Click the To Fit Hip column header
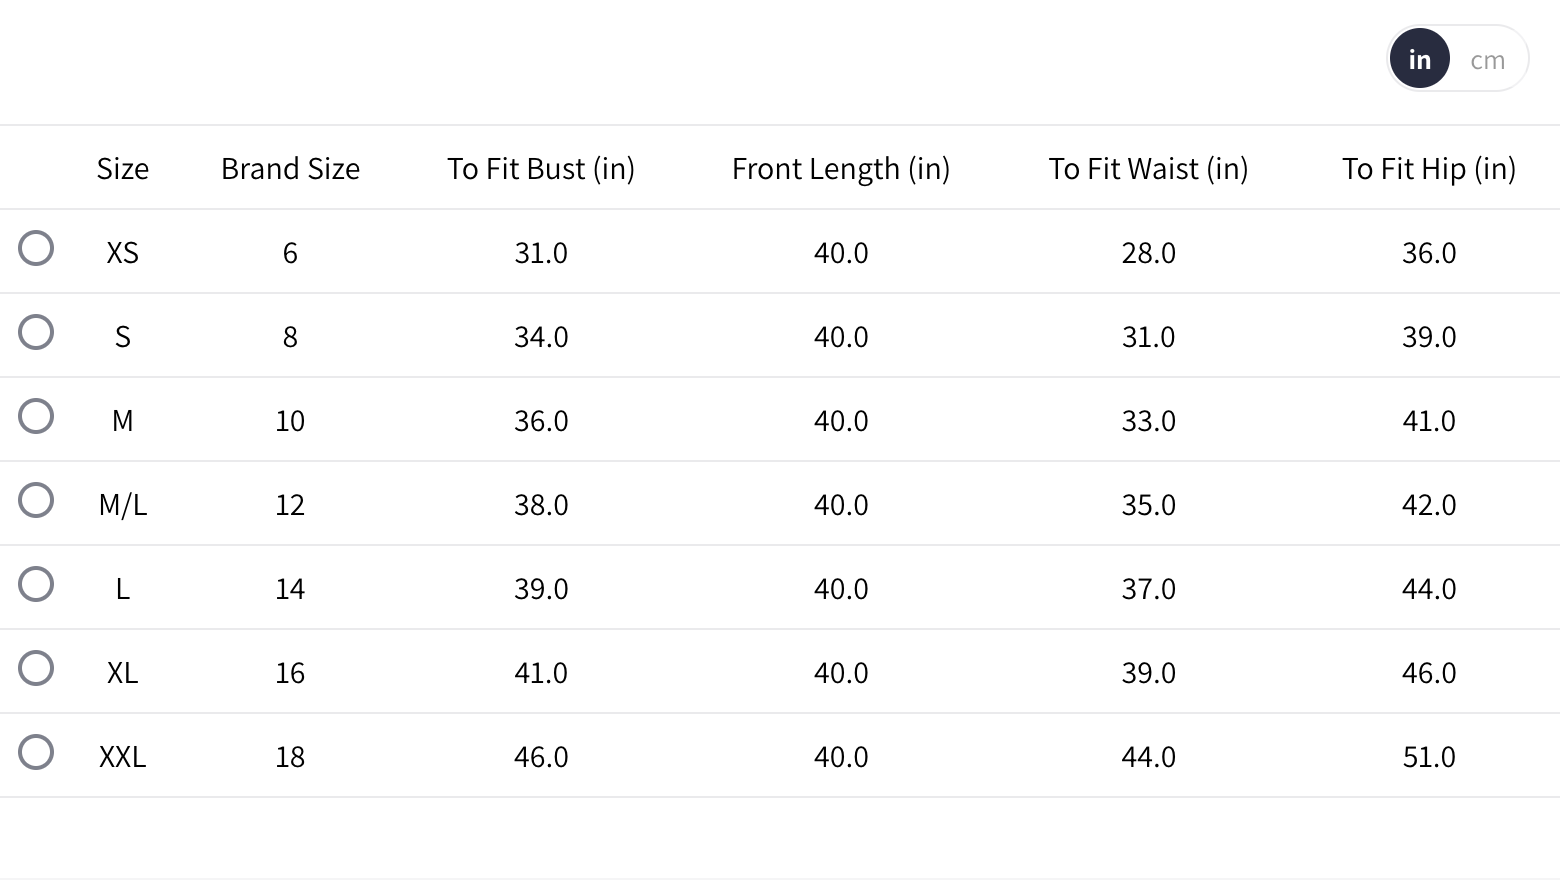 1428,169
